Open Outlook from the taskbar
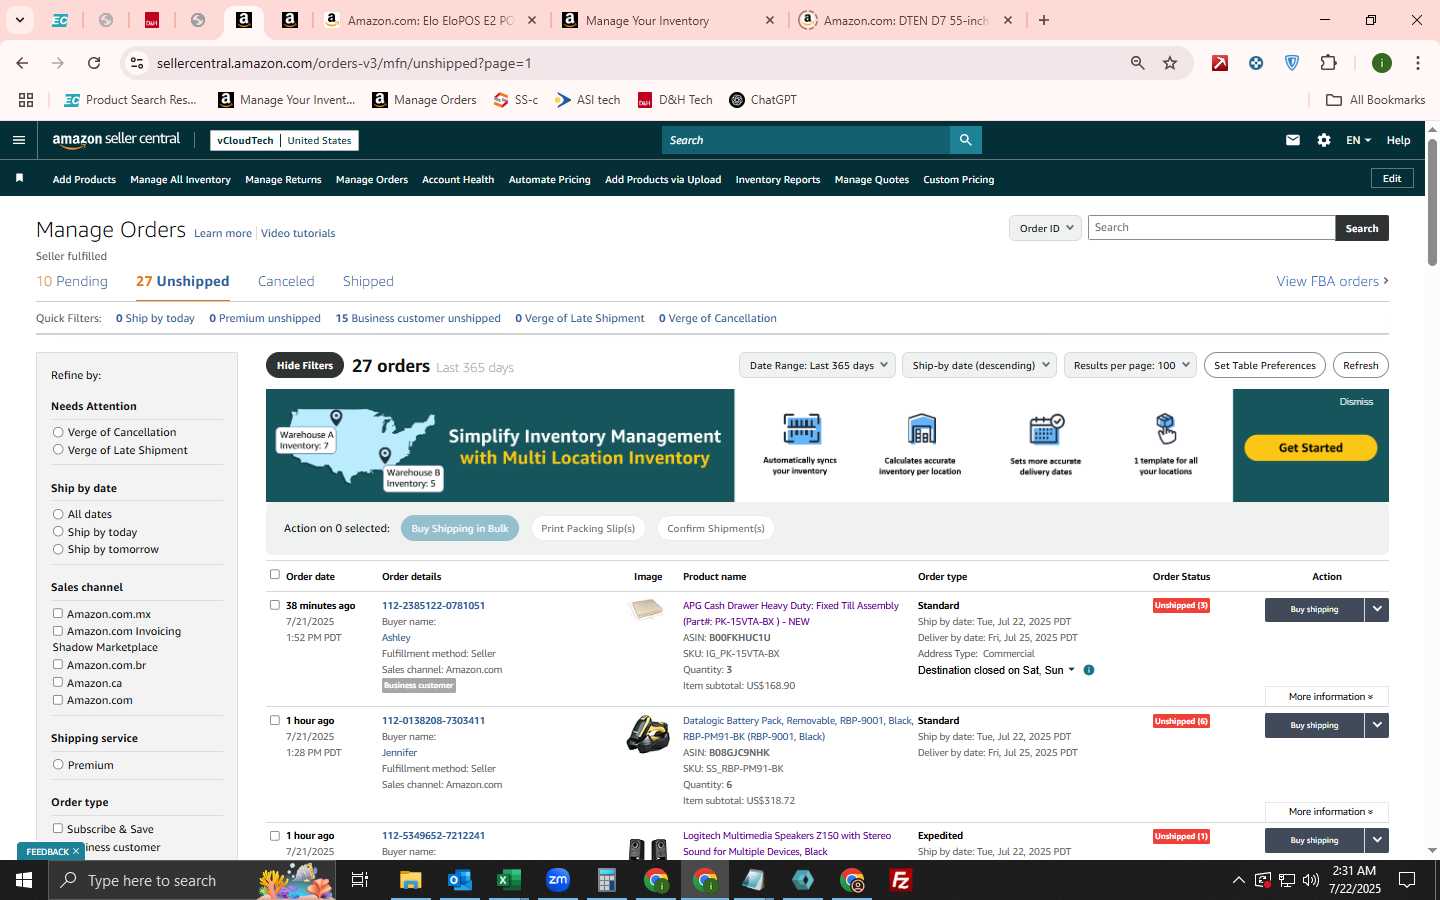The image size is (1440, 900). tap(460, 880)
